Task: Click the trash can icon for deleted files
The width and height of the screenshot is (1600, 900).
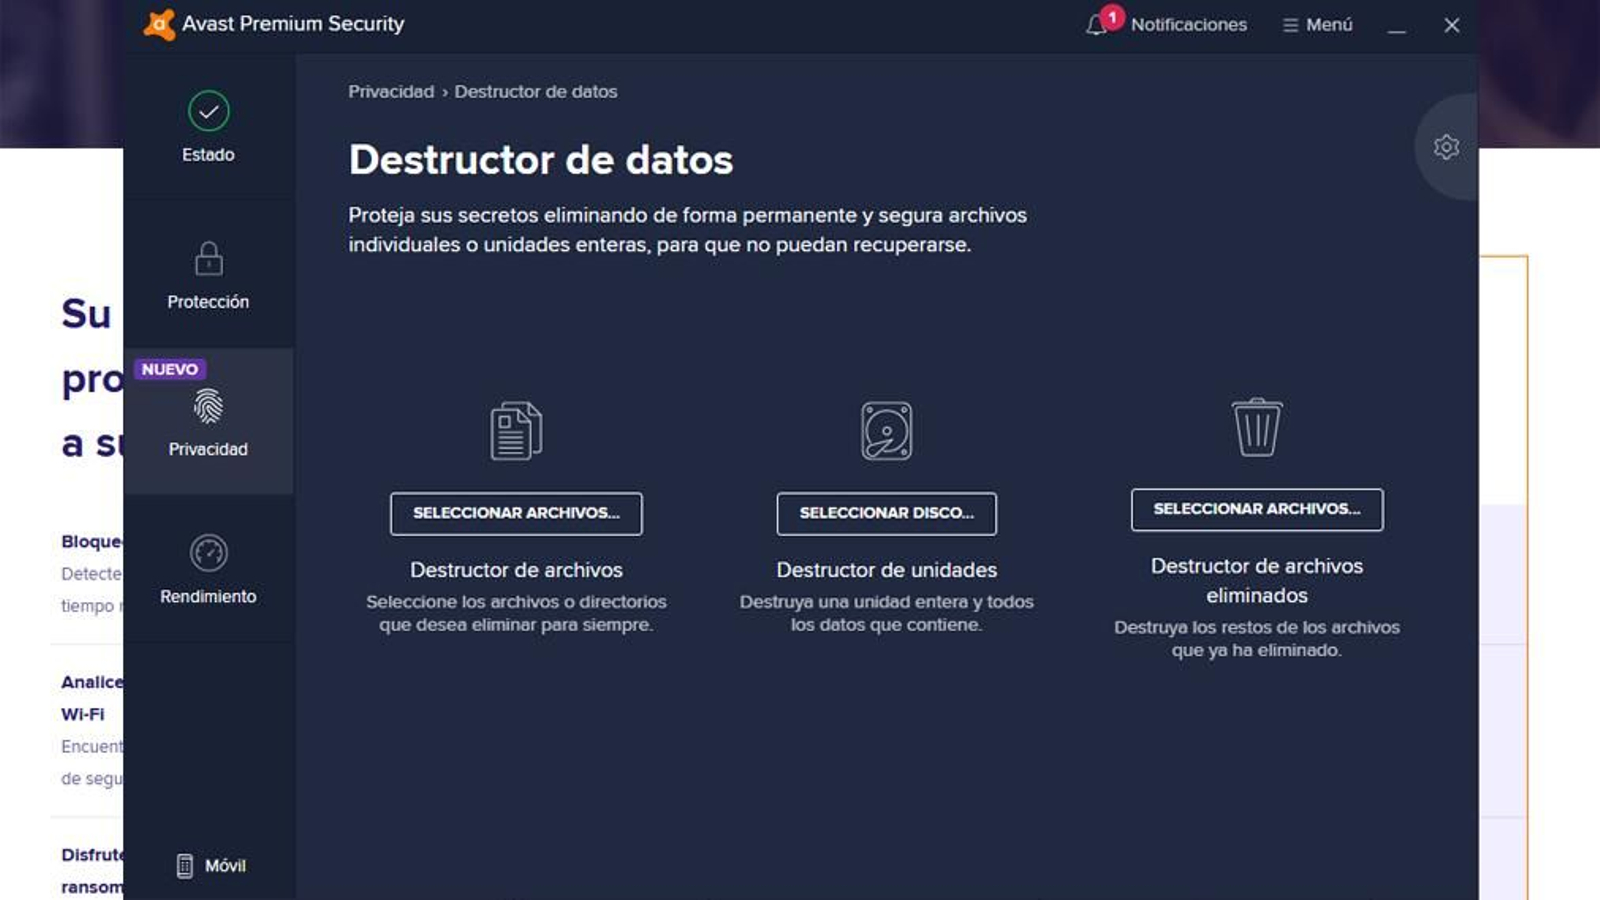Action: (x=1257, y=428)
